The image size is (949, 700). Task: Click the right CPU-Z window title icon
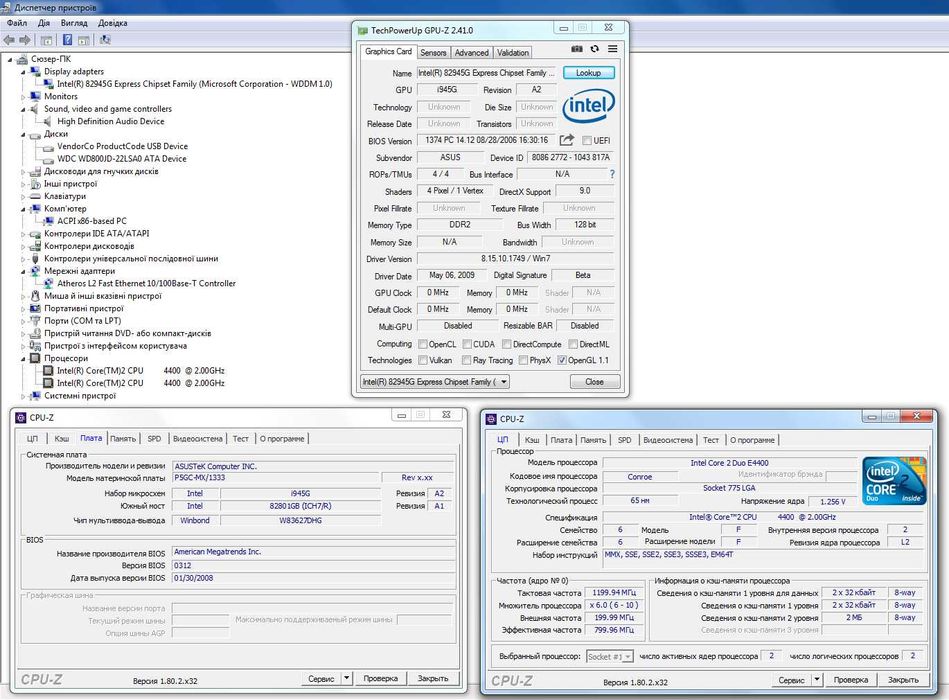pyautogui.click(x=491, y=419)
